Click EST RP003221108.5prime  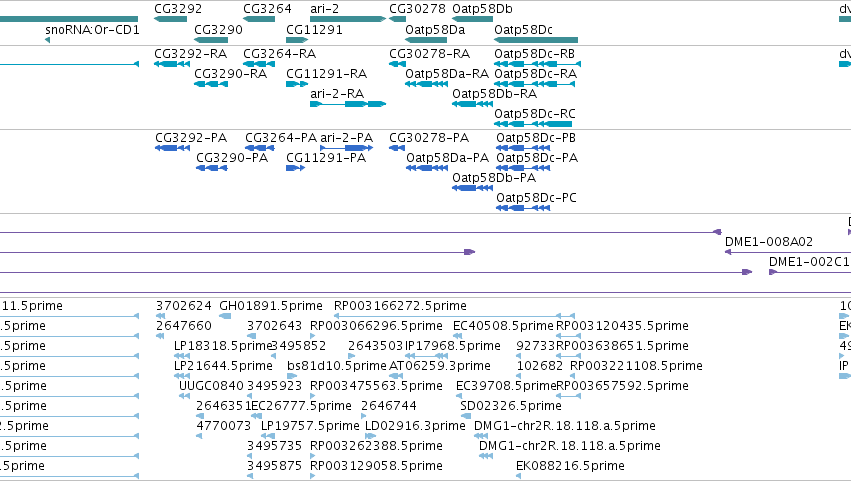636,366
